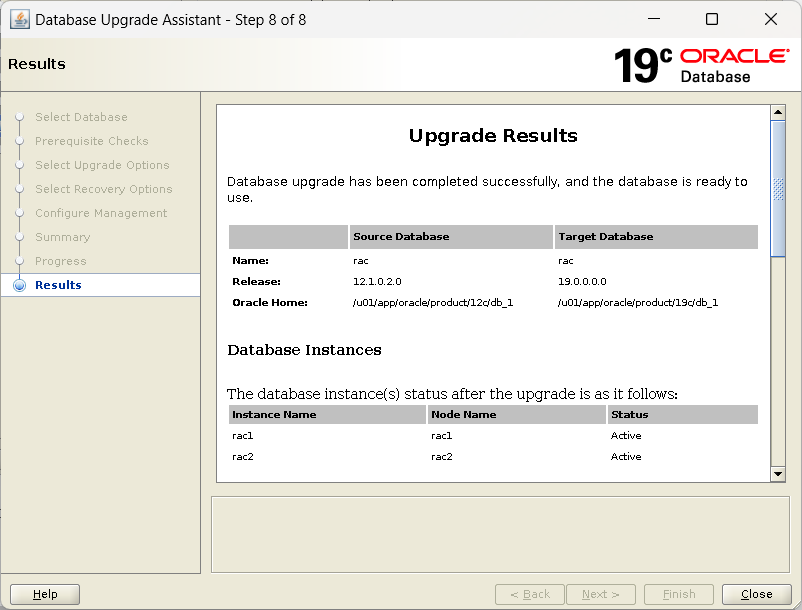Click the Target Database column header
Viewport: 802px width, 610px height.
click(656, 237)
